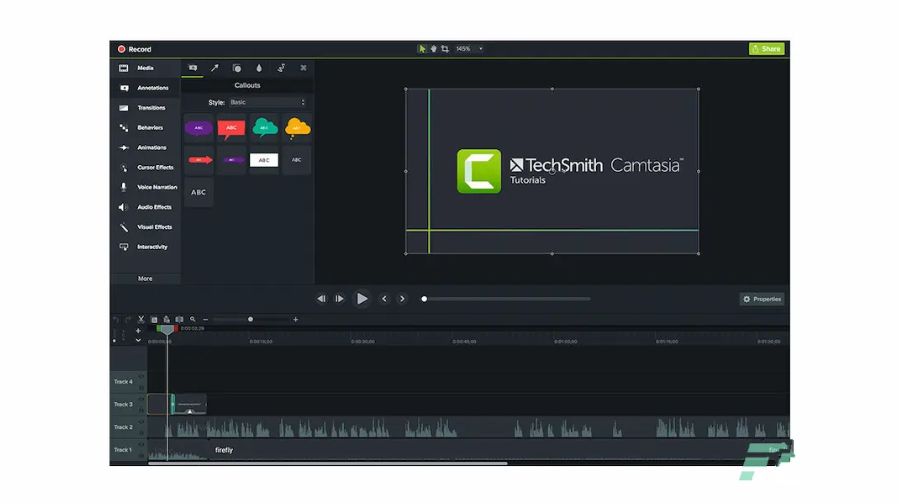Click the timeline Copy icon
Viewport: 899px width, 504px height.
pyautogui.click(x=154, y=319)
